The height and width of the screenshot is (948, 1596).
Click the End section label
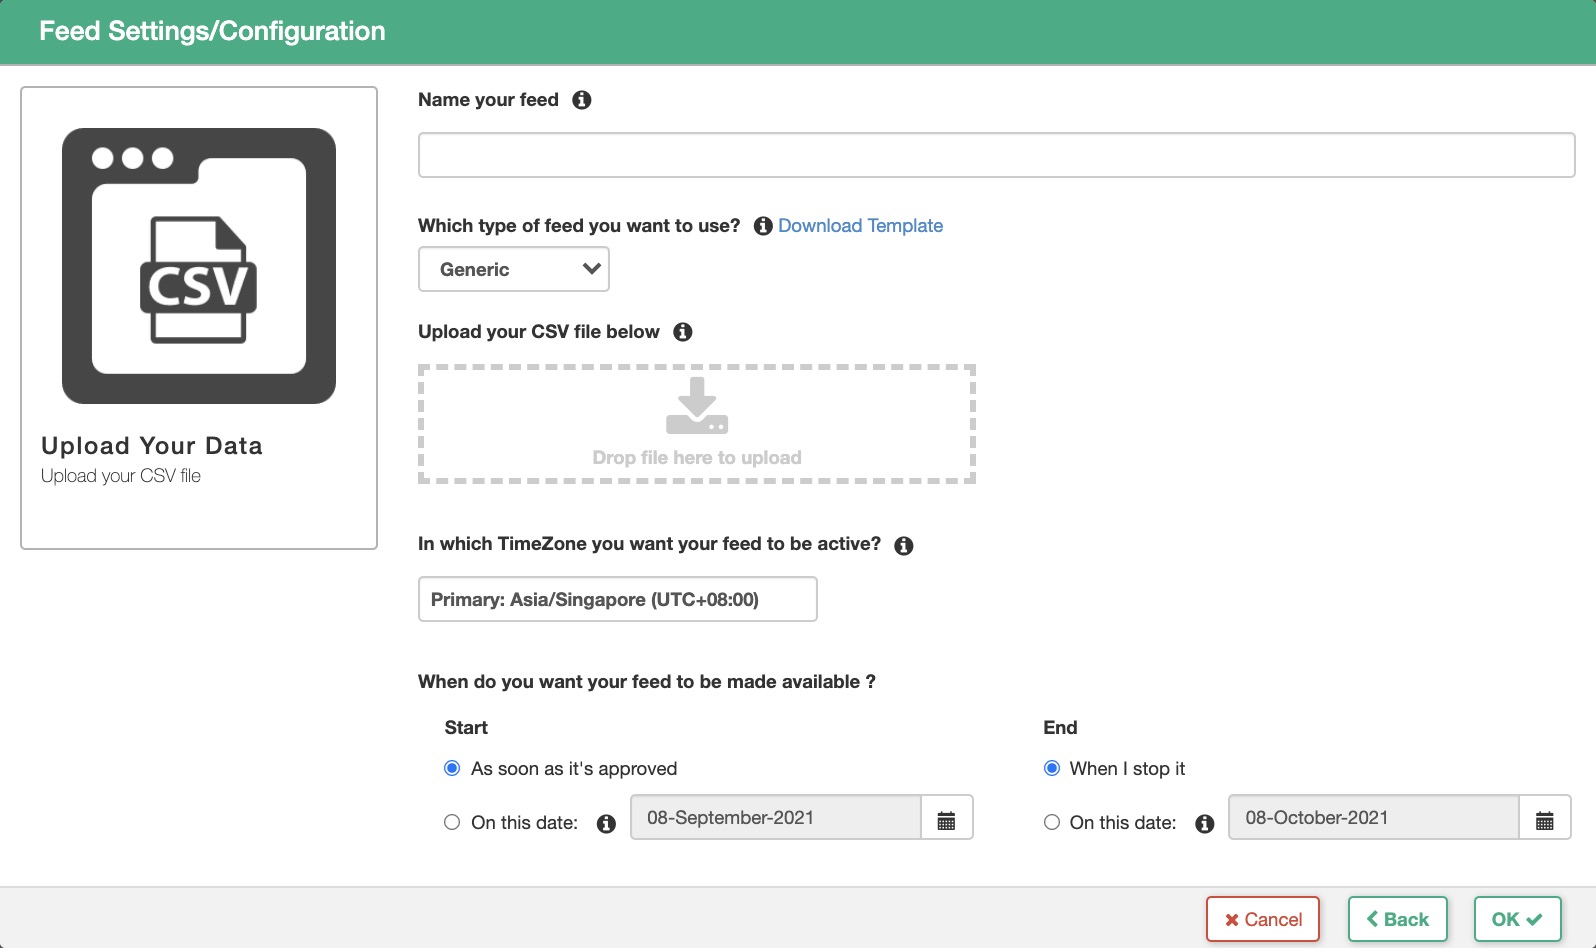click(1060, 728)
